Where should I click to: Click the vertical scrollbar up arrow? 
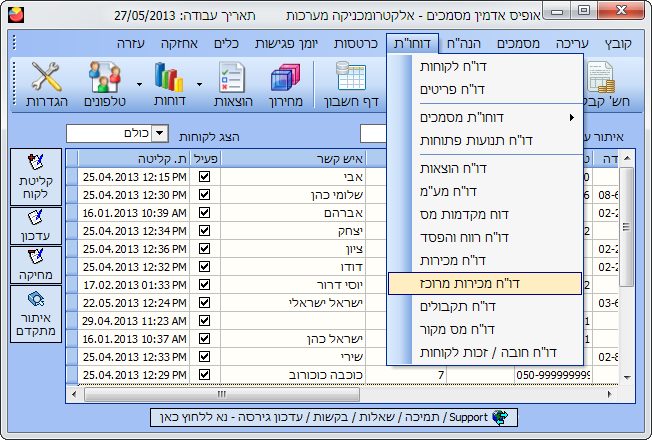click(x=627, y=158)
